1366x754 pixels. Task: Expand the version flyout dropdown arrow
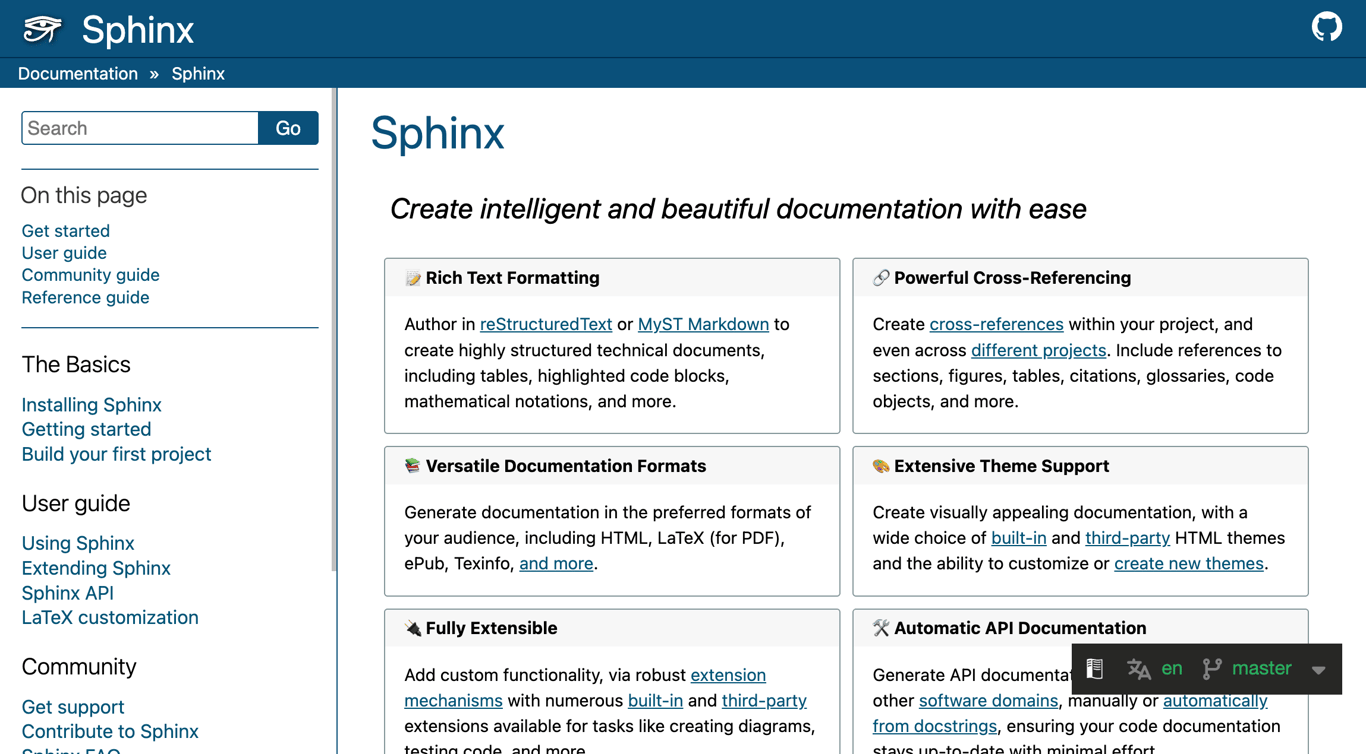click(x=1319, y=670)
